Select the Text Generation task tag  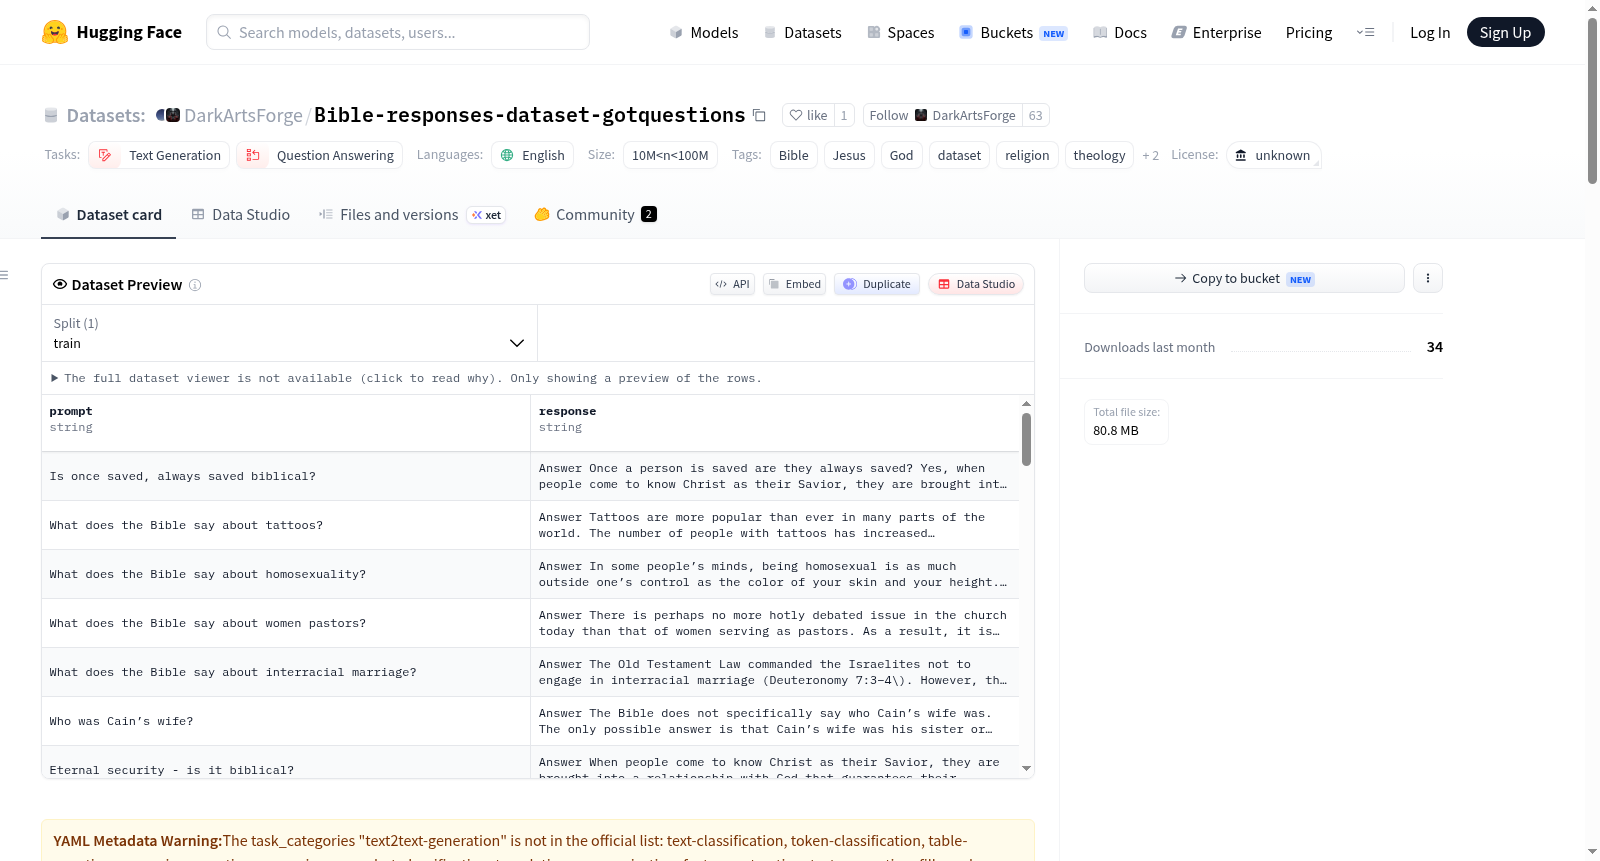pos(159,155)
